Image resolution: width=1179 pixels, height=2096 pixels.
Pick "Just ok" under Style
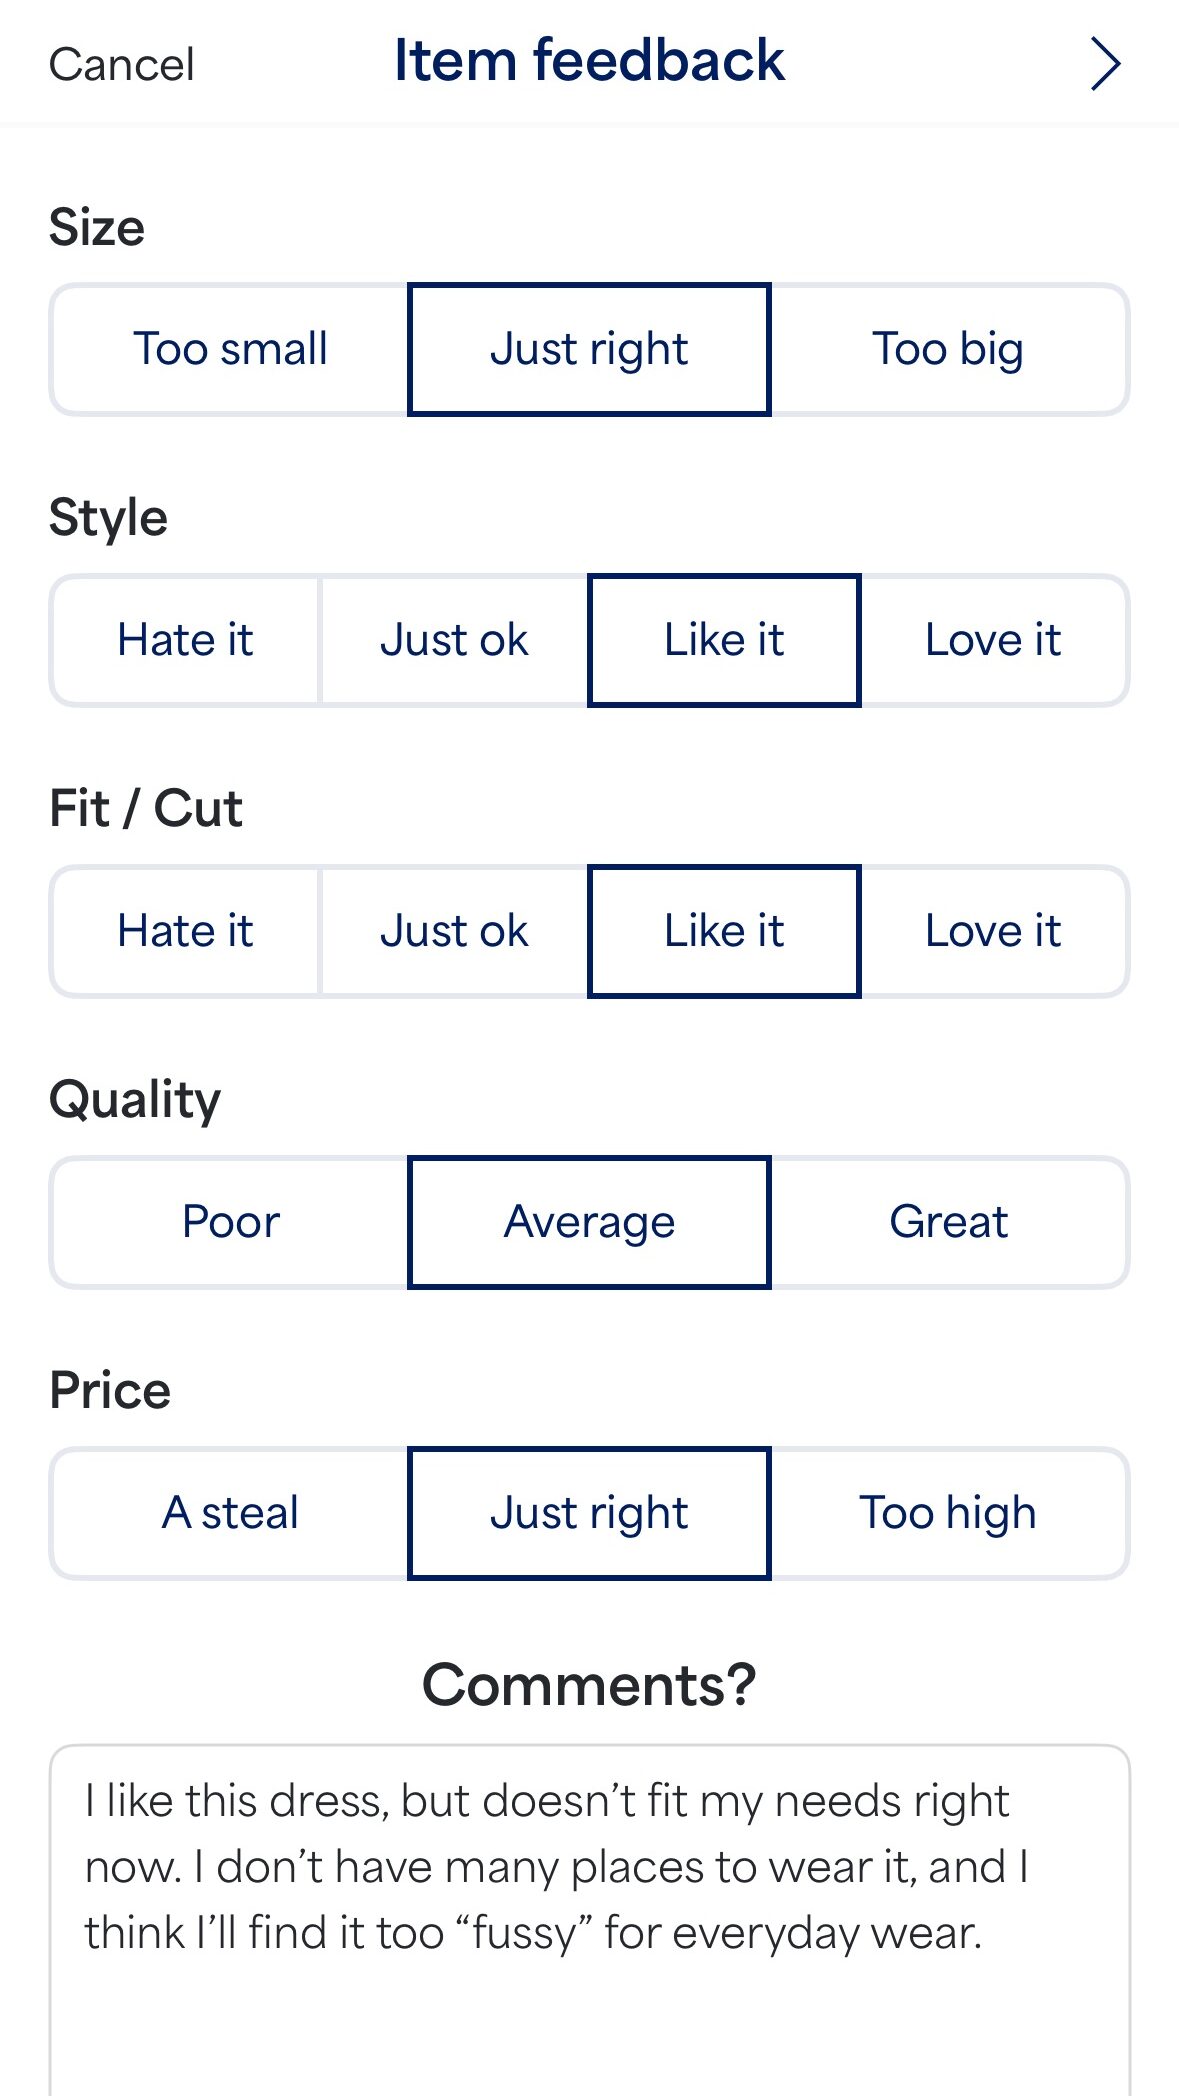(454, 640)
